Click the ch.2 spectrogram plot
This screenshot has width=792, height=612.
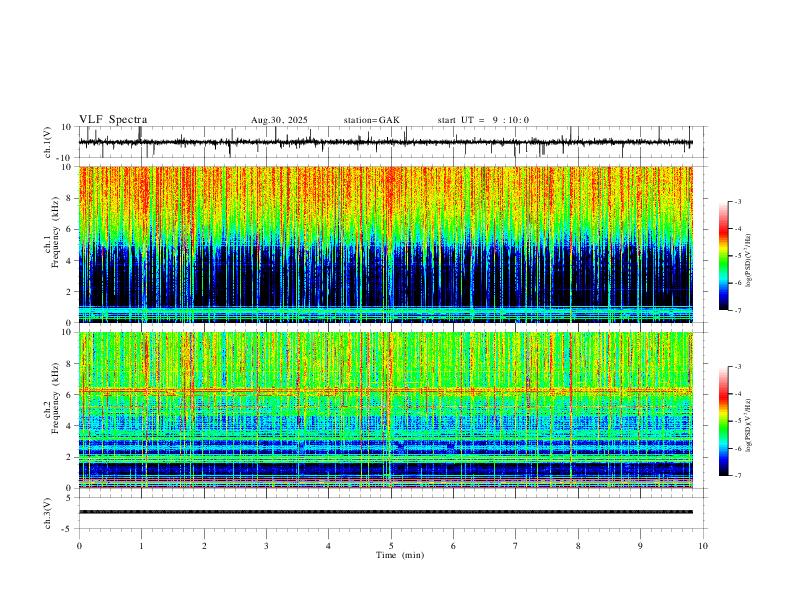tap(385, 410)
